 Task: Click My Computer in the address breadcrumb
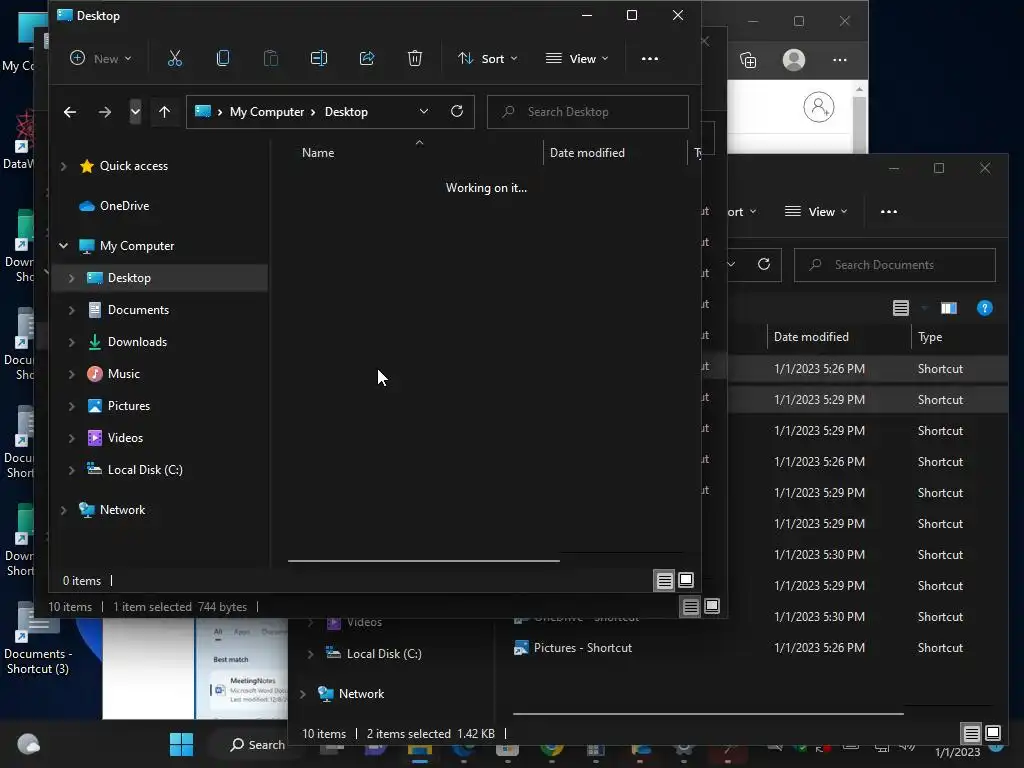(266, 112)
